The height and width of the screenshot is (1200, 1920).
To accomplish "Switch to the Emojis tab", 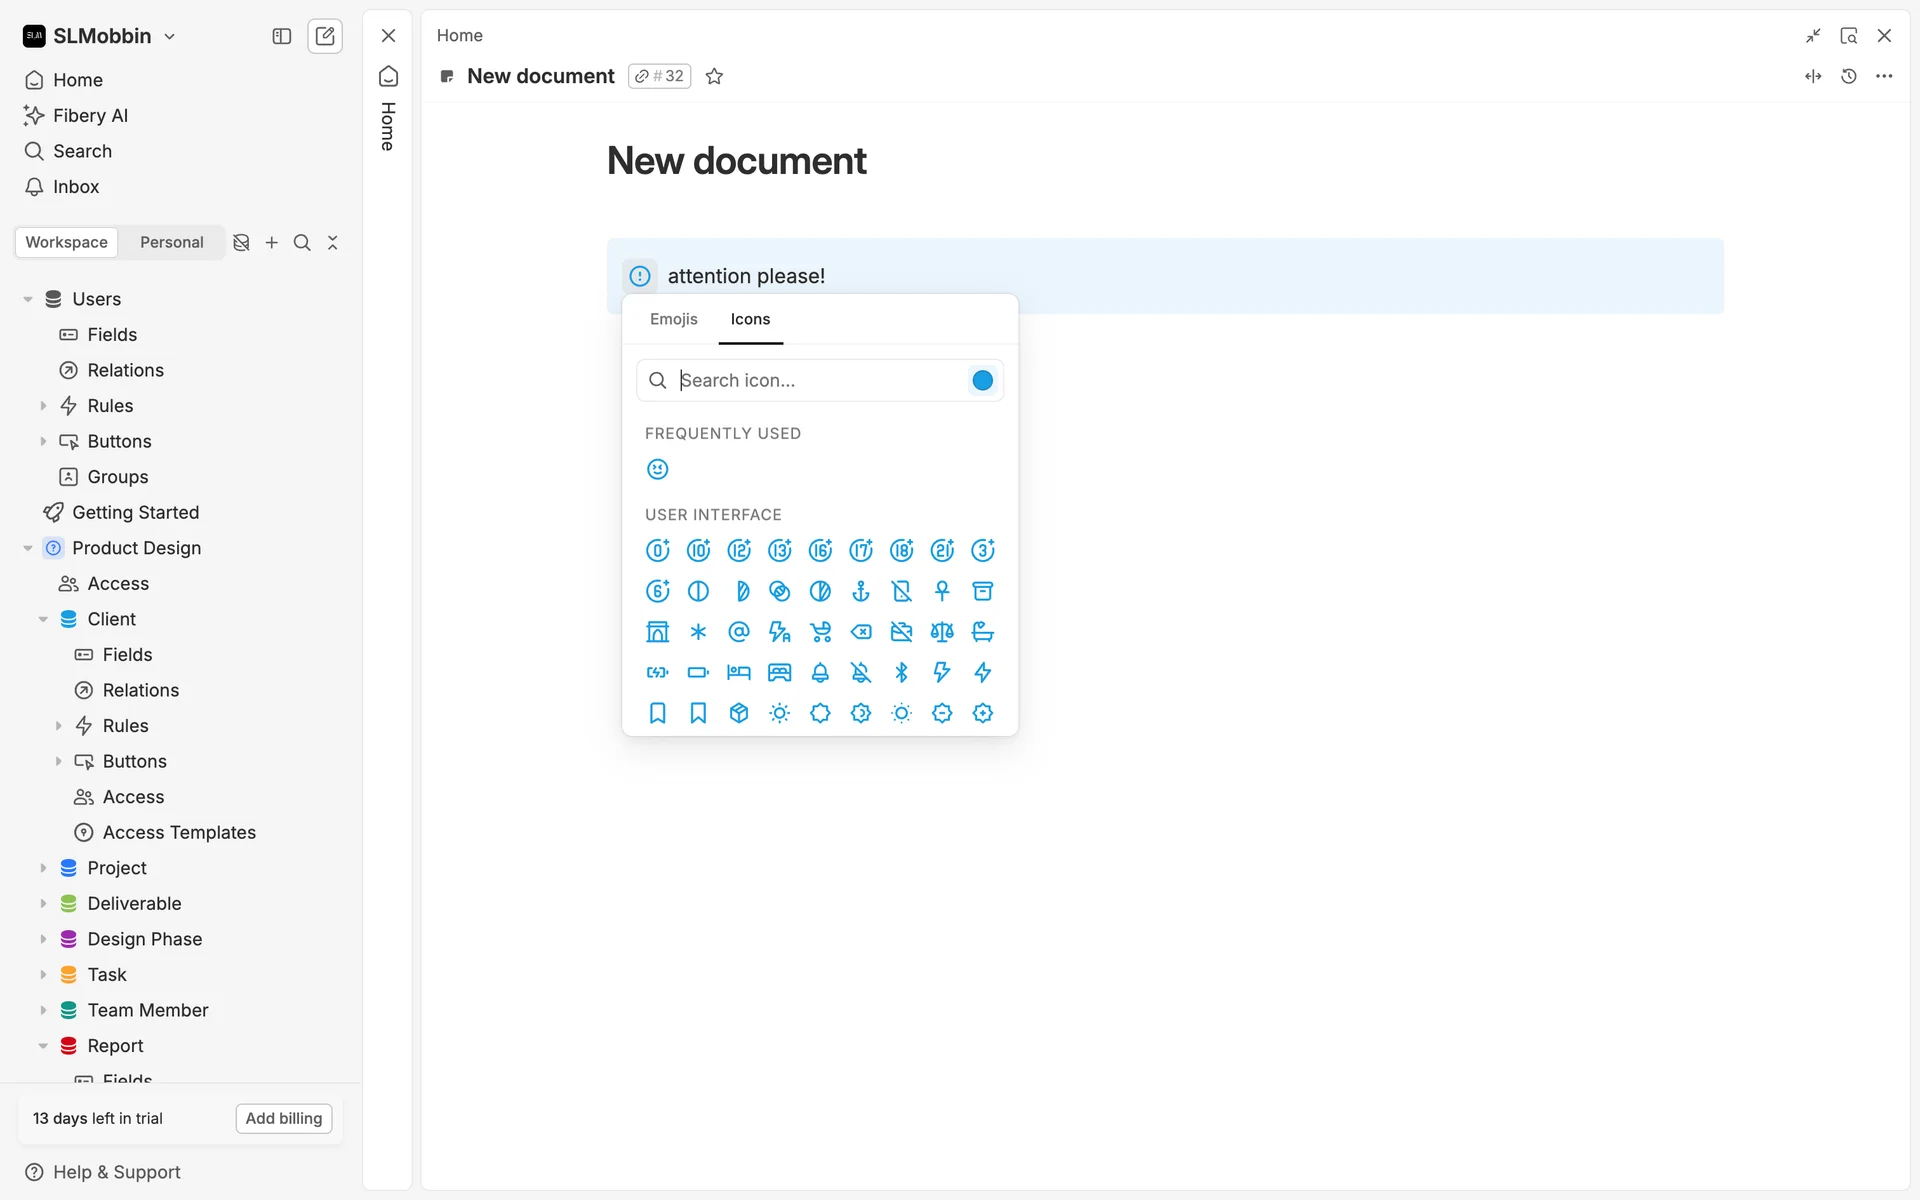I will [x=673, y=319].
